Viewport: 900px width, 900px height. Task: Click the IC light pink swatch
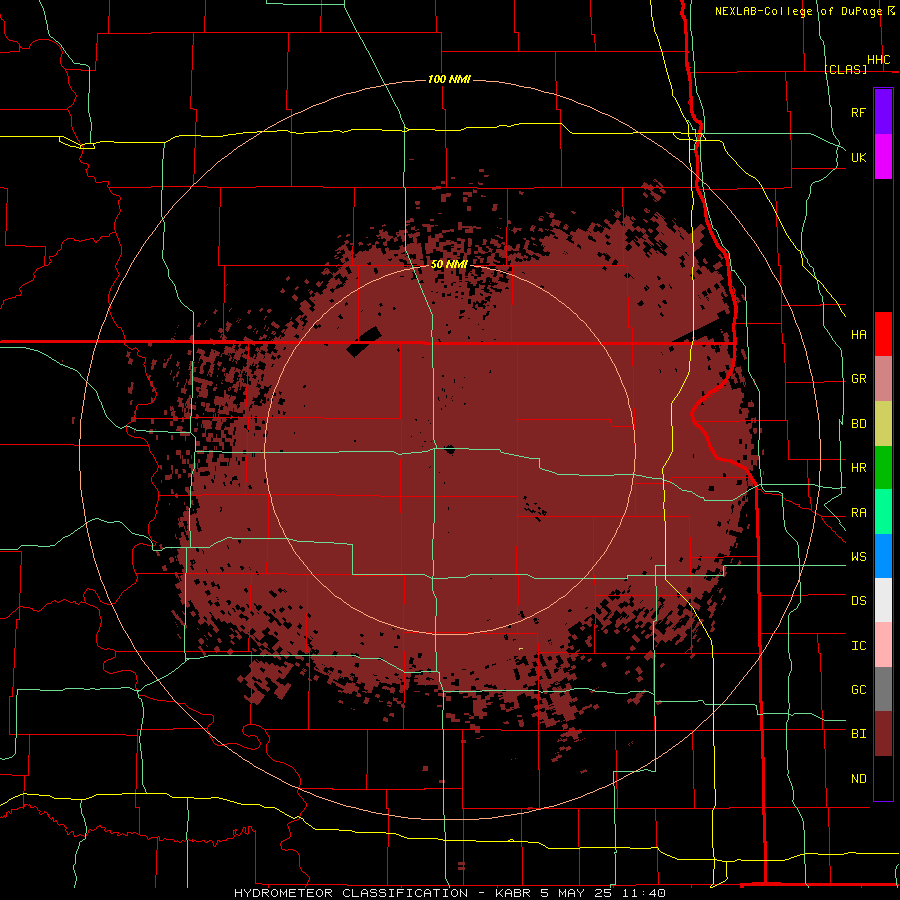pyautogui.click(x=883, y=645)
